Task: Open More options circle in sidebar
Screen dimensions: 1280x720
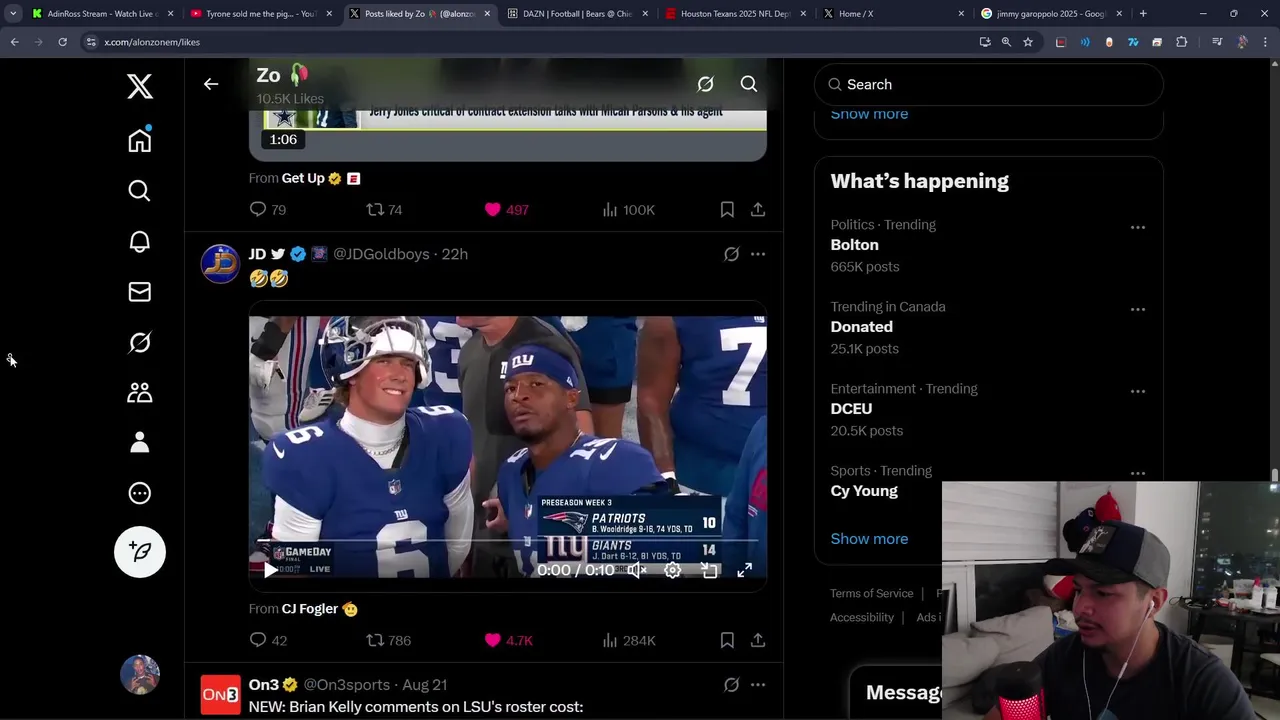Action: [140, 493]
